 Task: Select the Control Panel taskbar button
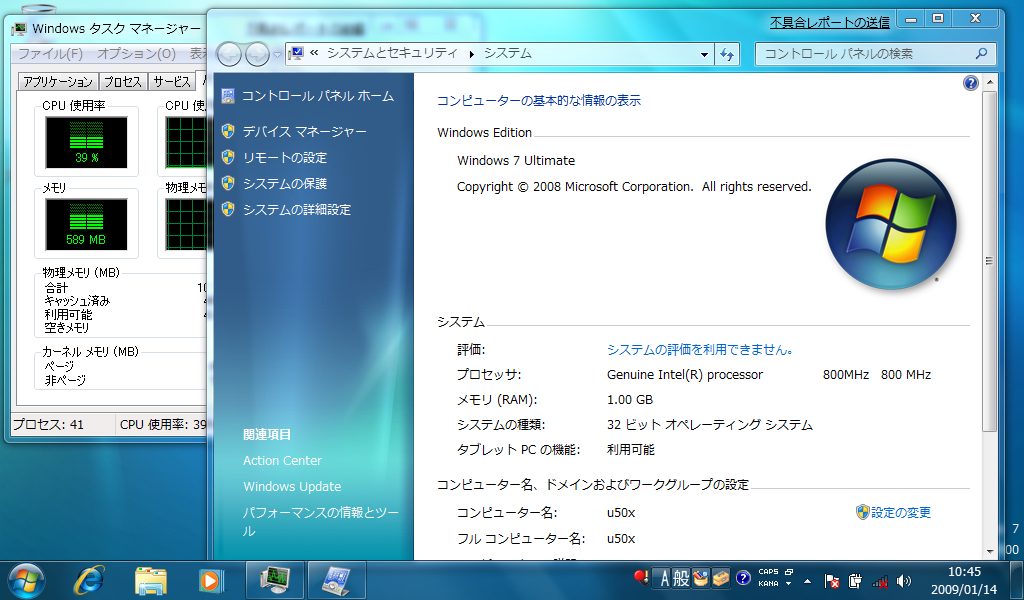point(336,580)
